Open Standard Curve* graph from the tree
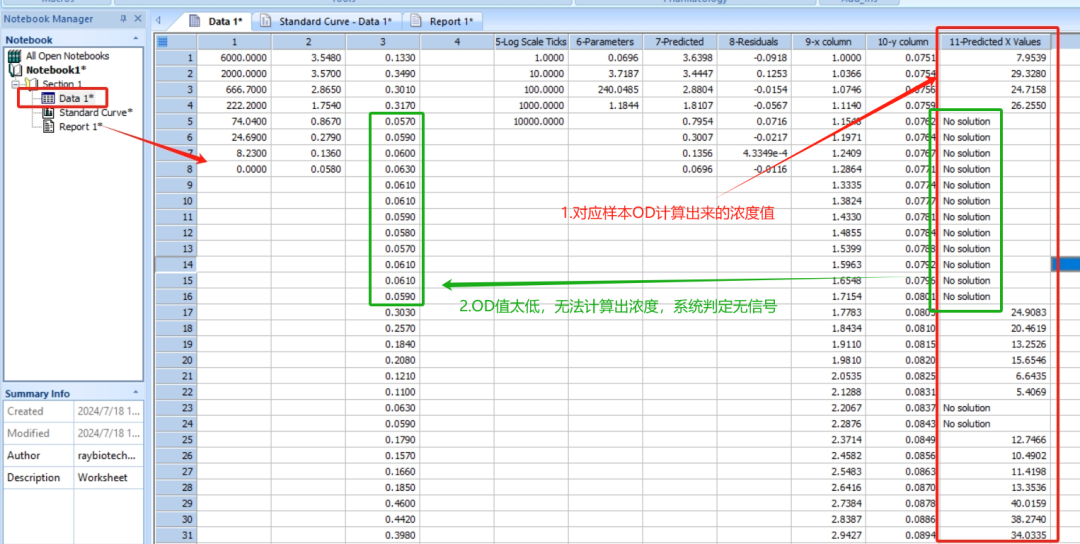Image resolution: width=1080 pixels, height=544 pixels. tap(96, 112)
